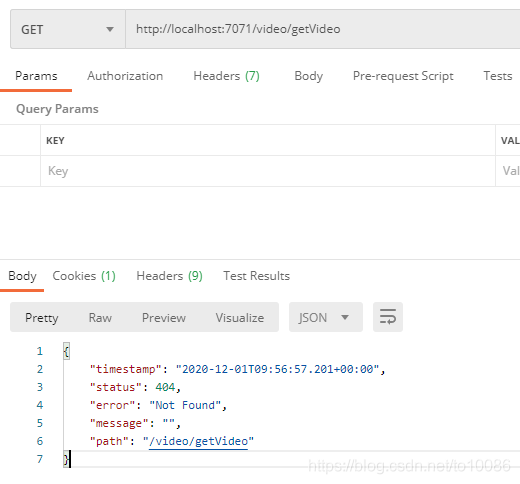Open the Visualize response view
The width and height of the screenshot is (520, 484).
click(x=240, y=317)
